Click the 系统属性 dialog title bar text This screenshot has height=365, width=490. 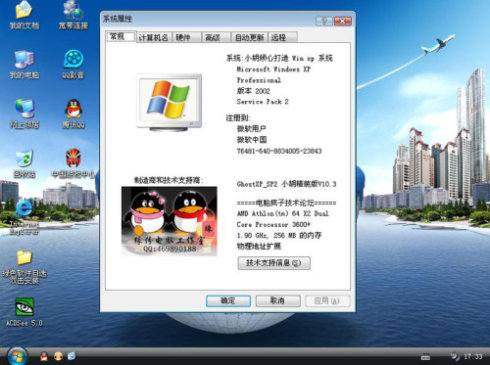coord(118,19)
